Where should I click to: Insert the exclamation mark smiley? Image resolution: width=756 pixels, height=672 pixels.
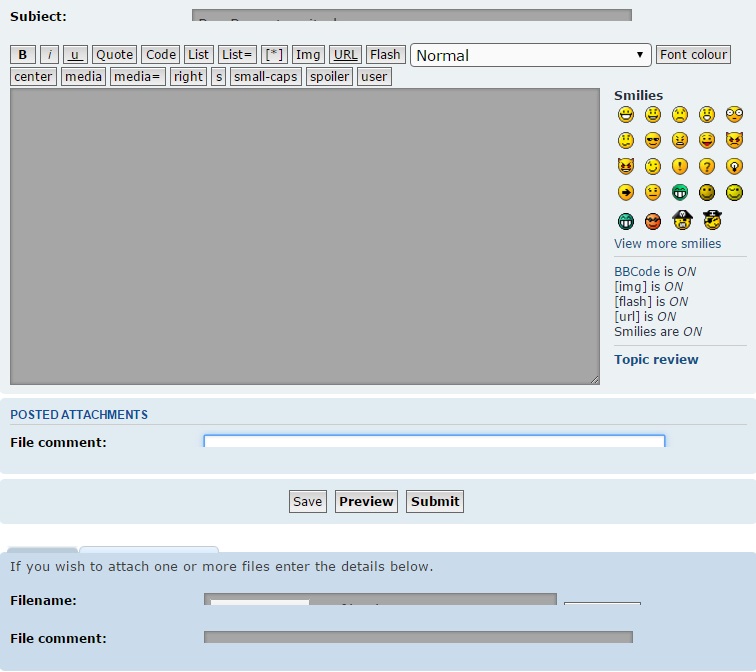680,167
